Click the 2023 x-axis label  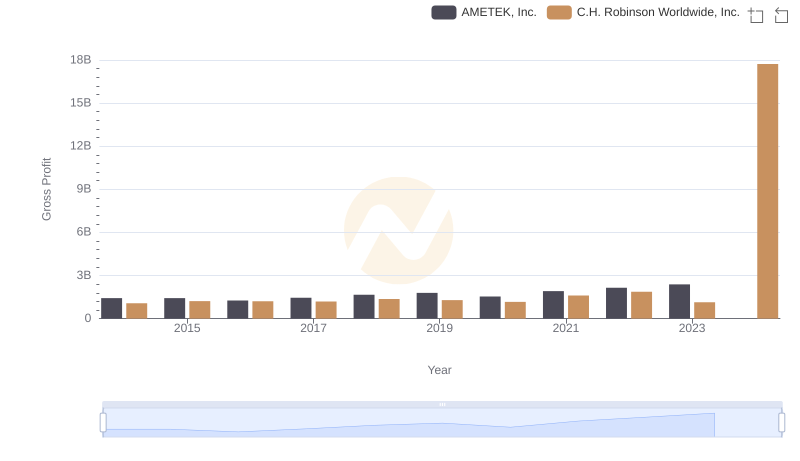tap(692, 328)
